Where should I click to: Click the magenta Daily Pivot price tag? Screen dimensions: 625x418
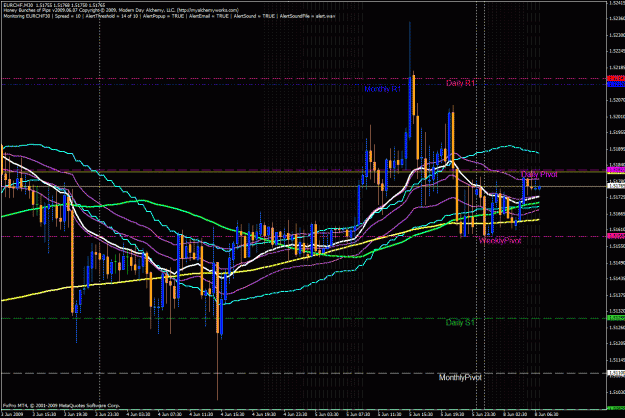616,170
